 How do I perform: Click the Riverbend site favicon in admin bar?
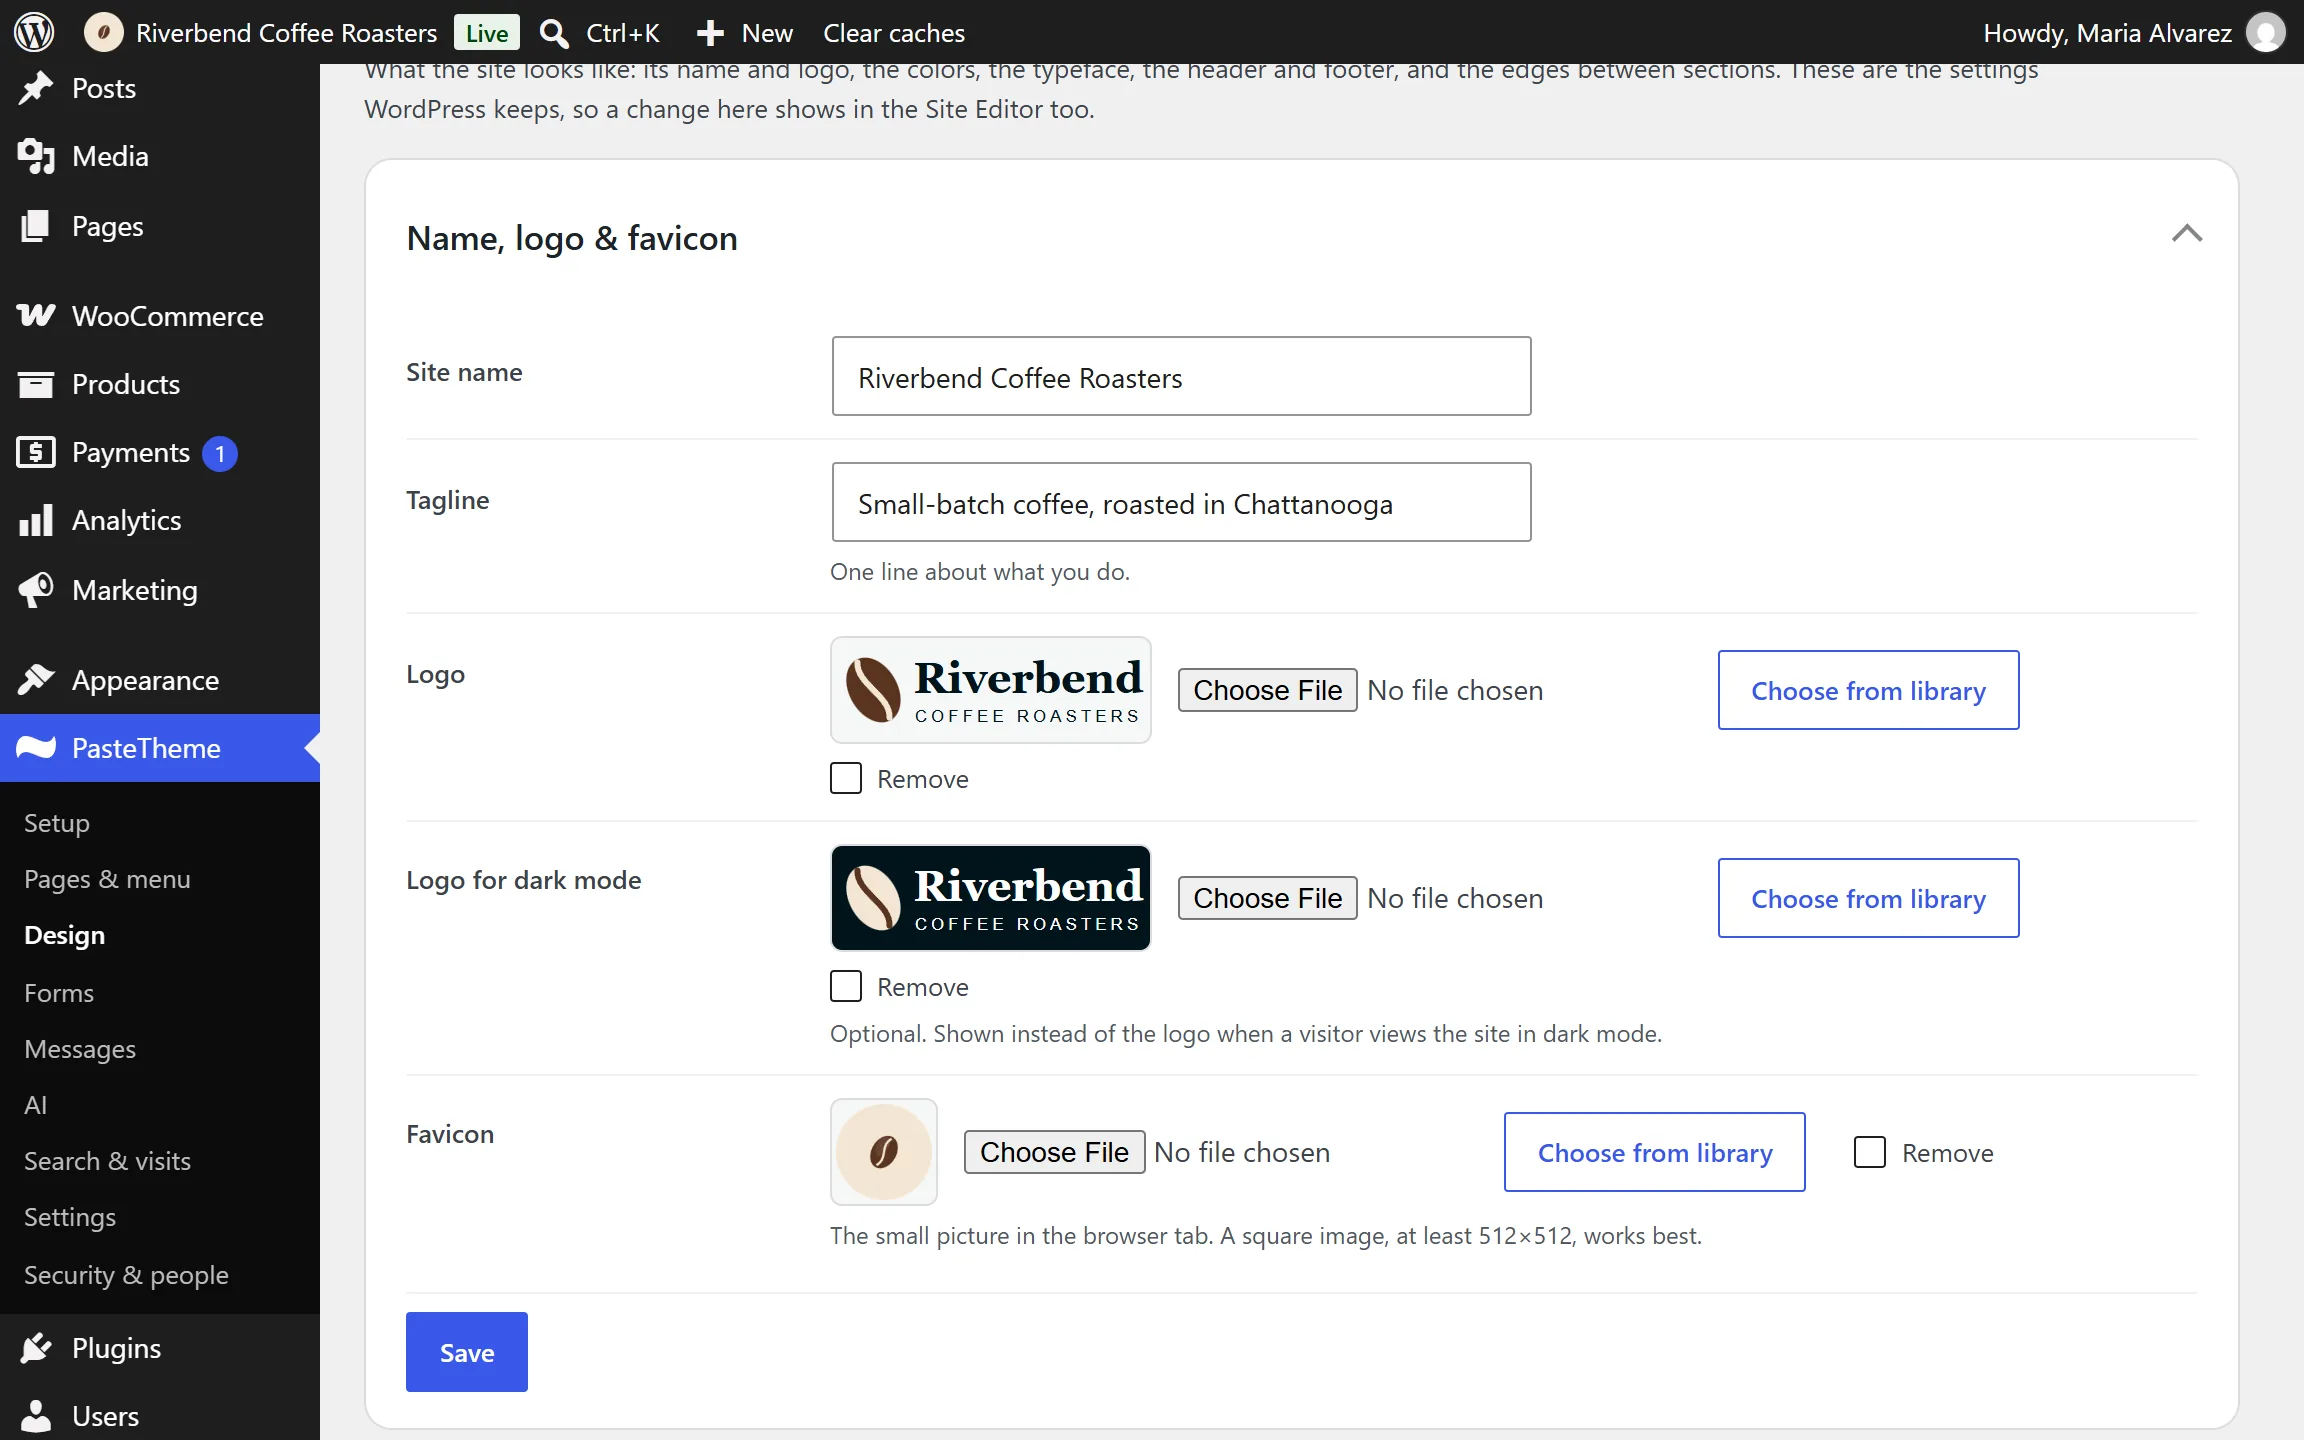(x=104, y=32)
